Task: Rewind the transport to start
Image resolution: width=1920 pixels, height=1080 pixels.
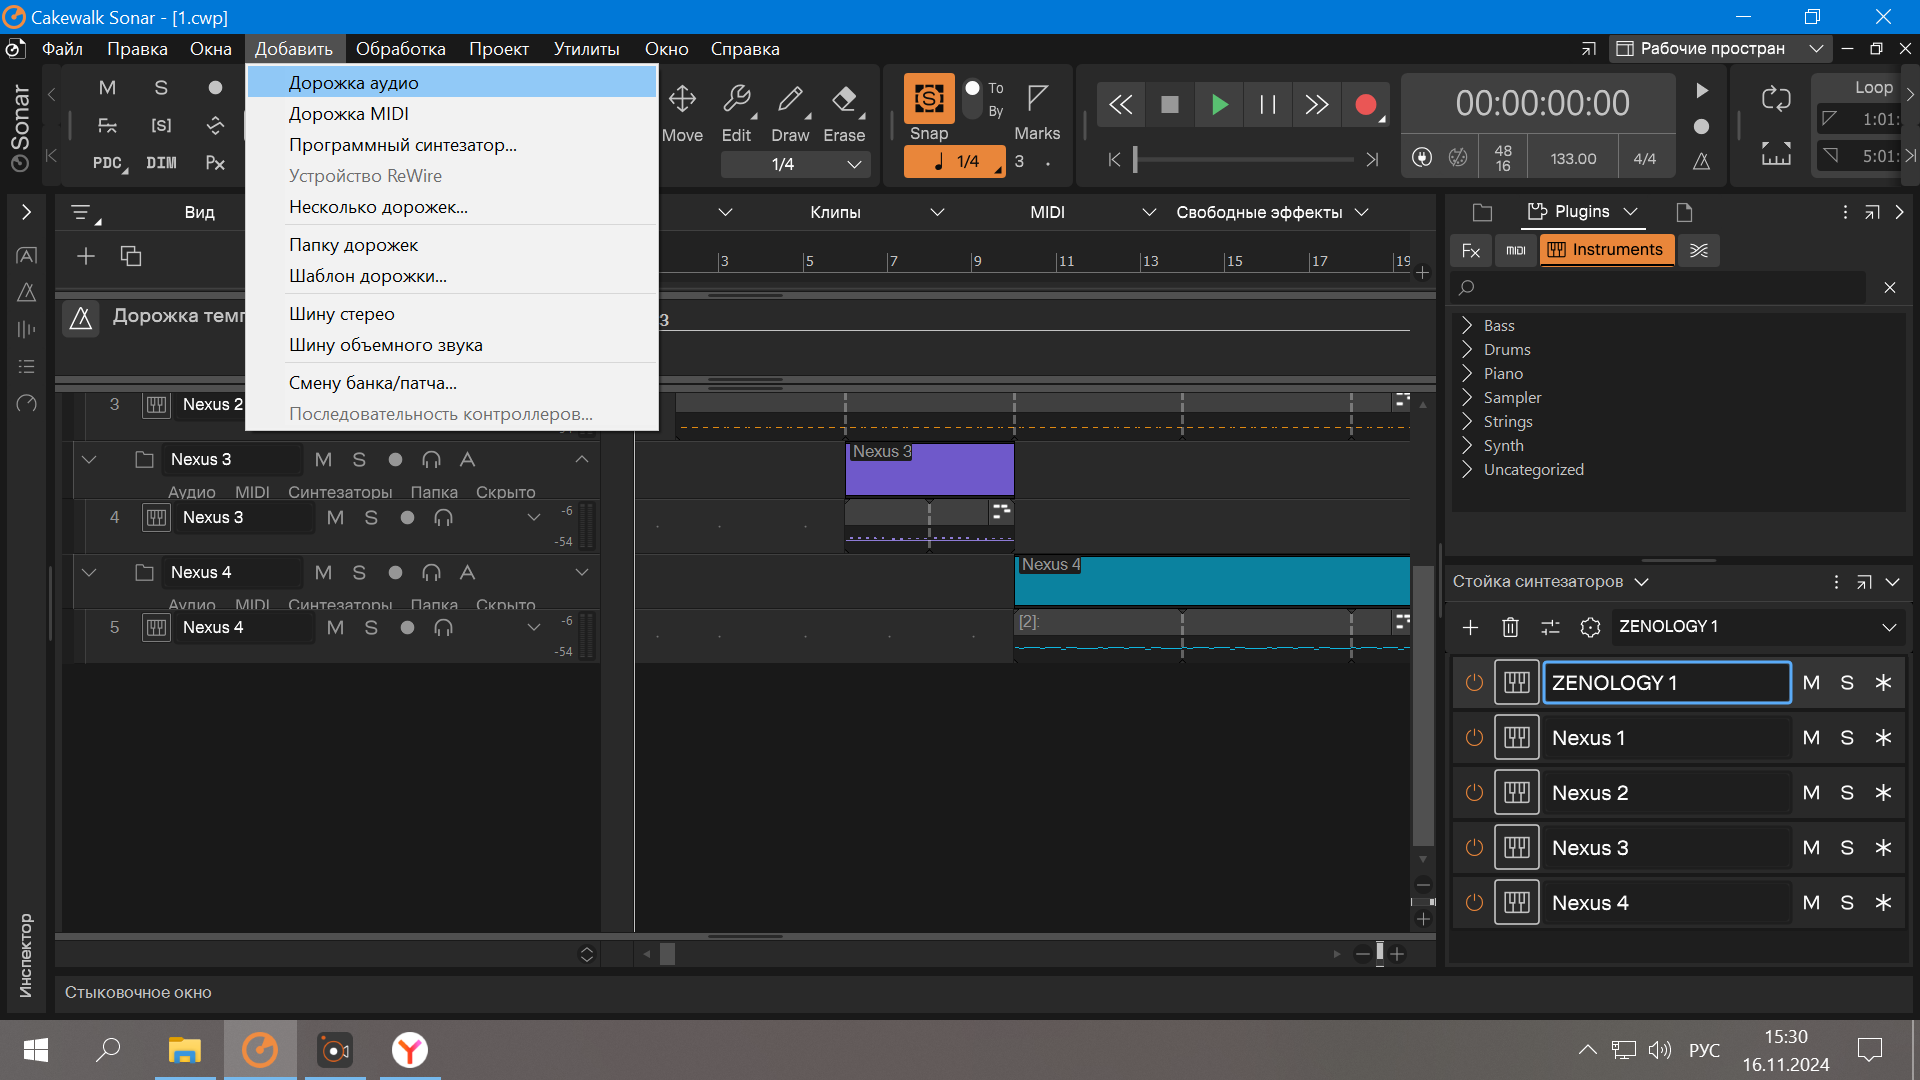Action: [1121, 104]
